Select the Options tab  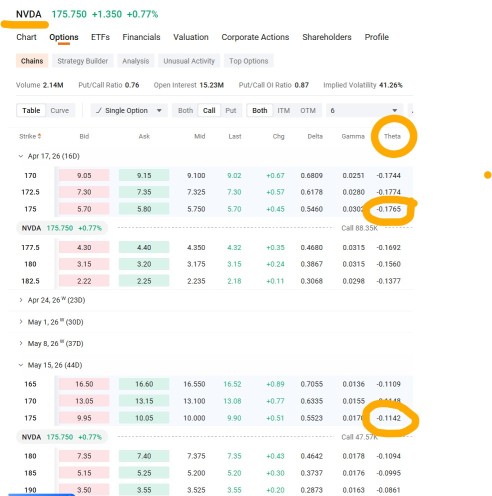tap(64, 37)
